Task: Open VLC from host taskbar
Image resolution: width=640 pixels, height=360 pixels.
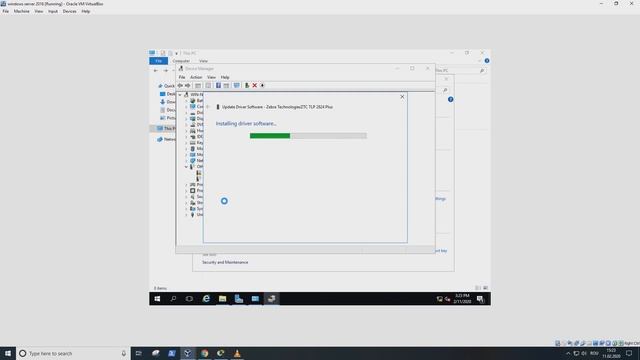Action: (x=237, y=353)
